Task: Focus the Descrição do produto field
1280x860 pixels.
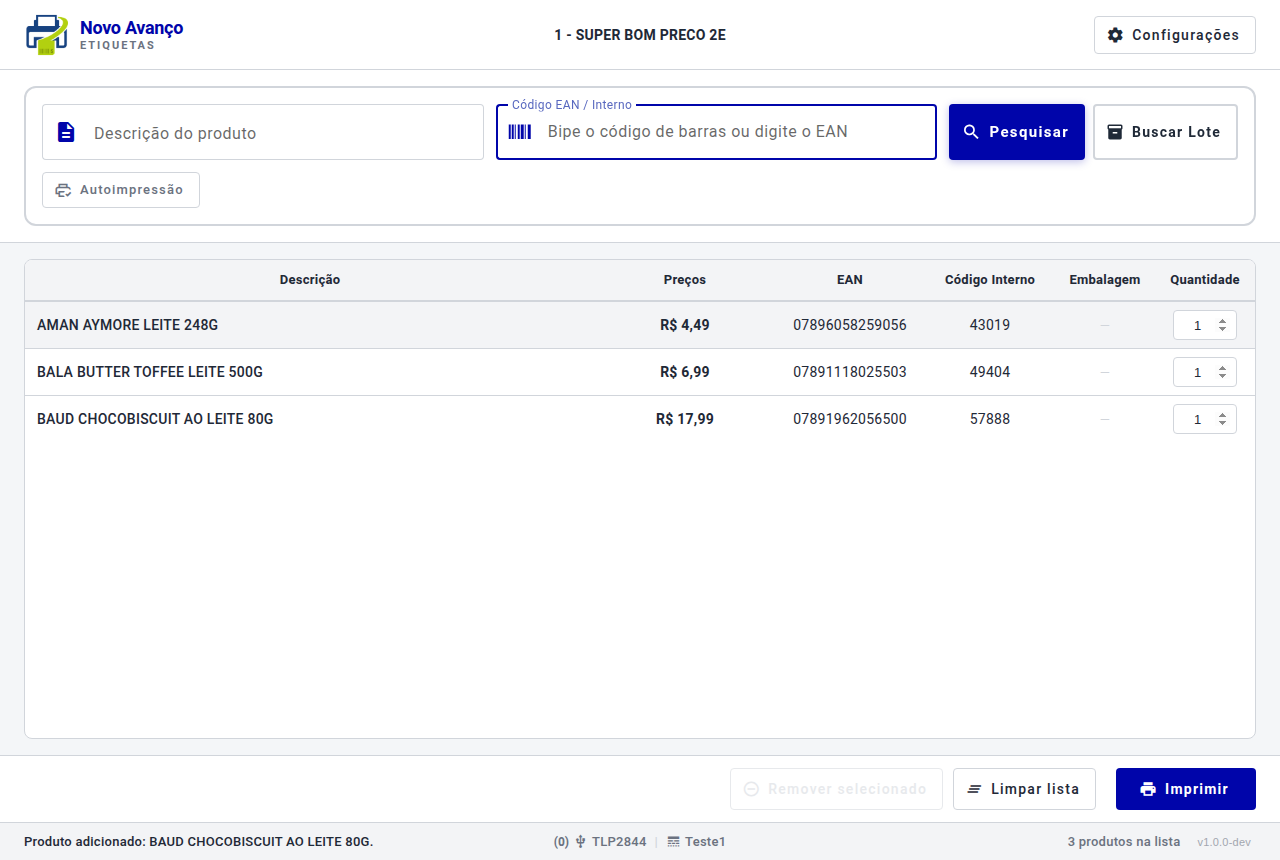Action: point(263,132)
